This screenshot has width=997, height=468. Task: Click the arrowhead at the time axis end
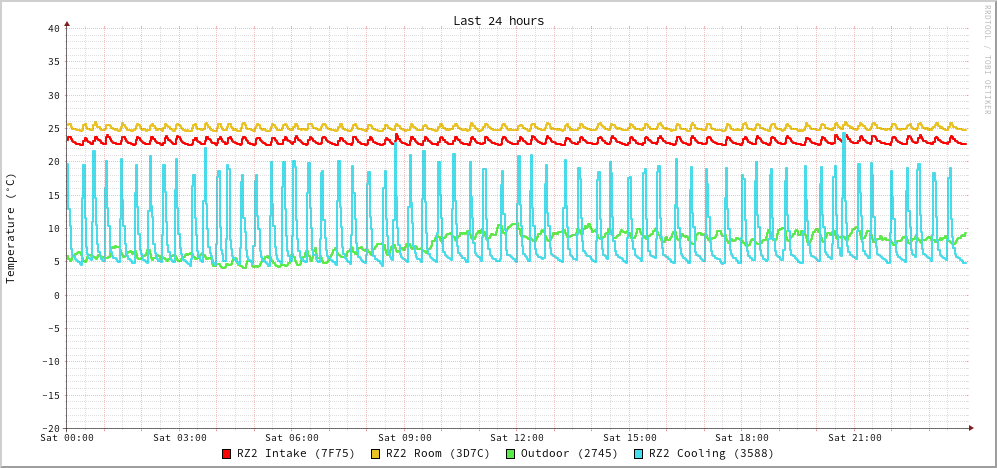coord(970,428)
